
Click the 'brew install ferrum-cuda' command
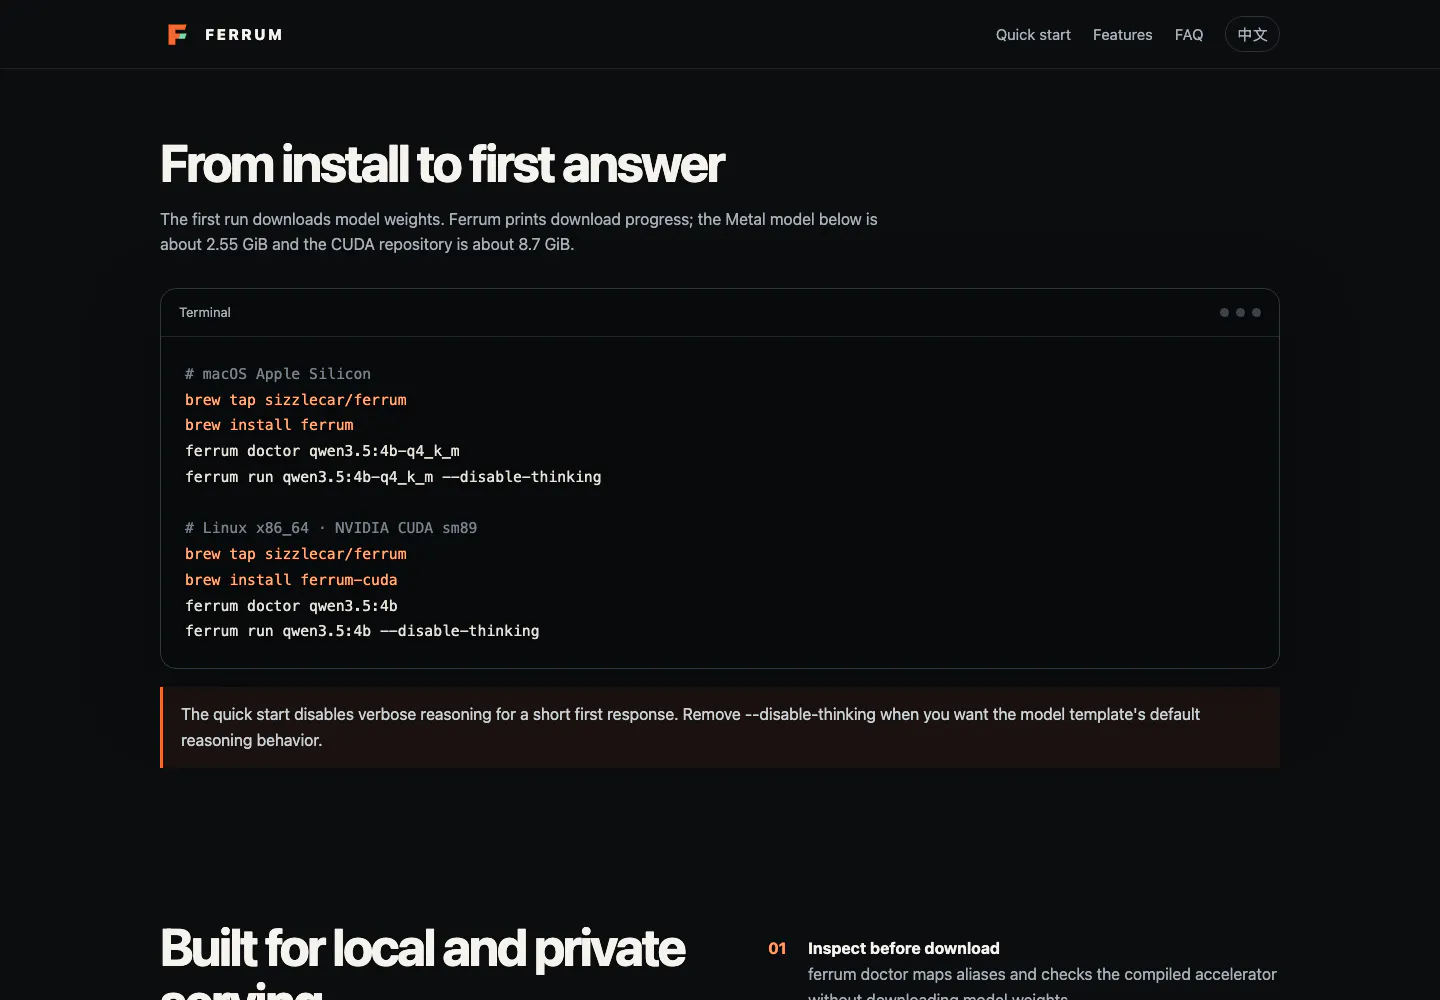291,580
